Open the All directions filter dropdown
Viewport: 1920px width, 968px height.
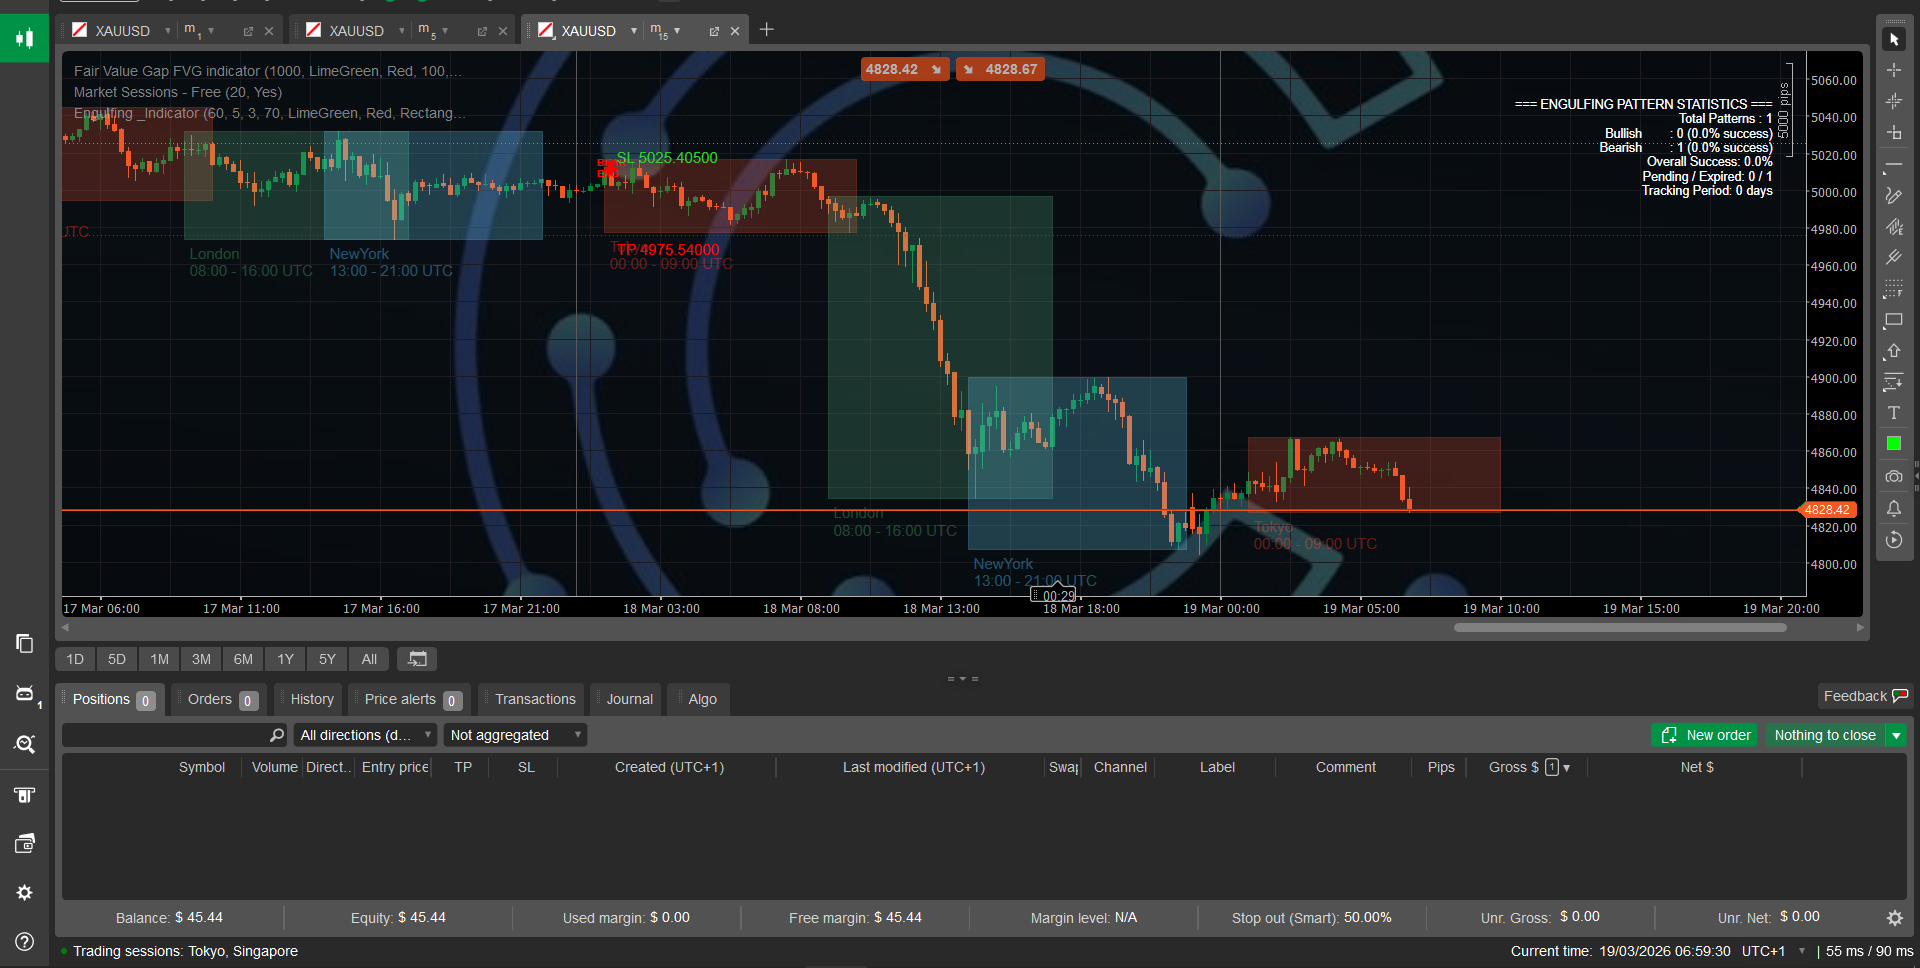(x=364, y=734)
